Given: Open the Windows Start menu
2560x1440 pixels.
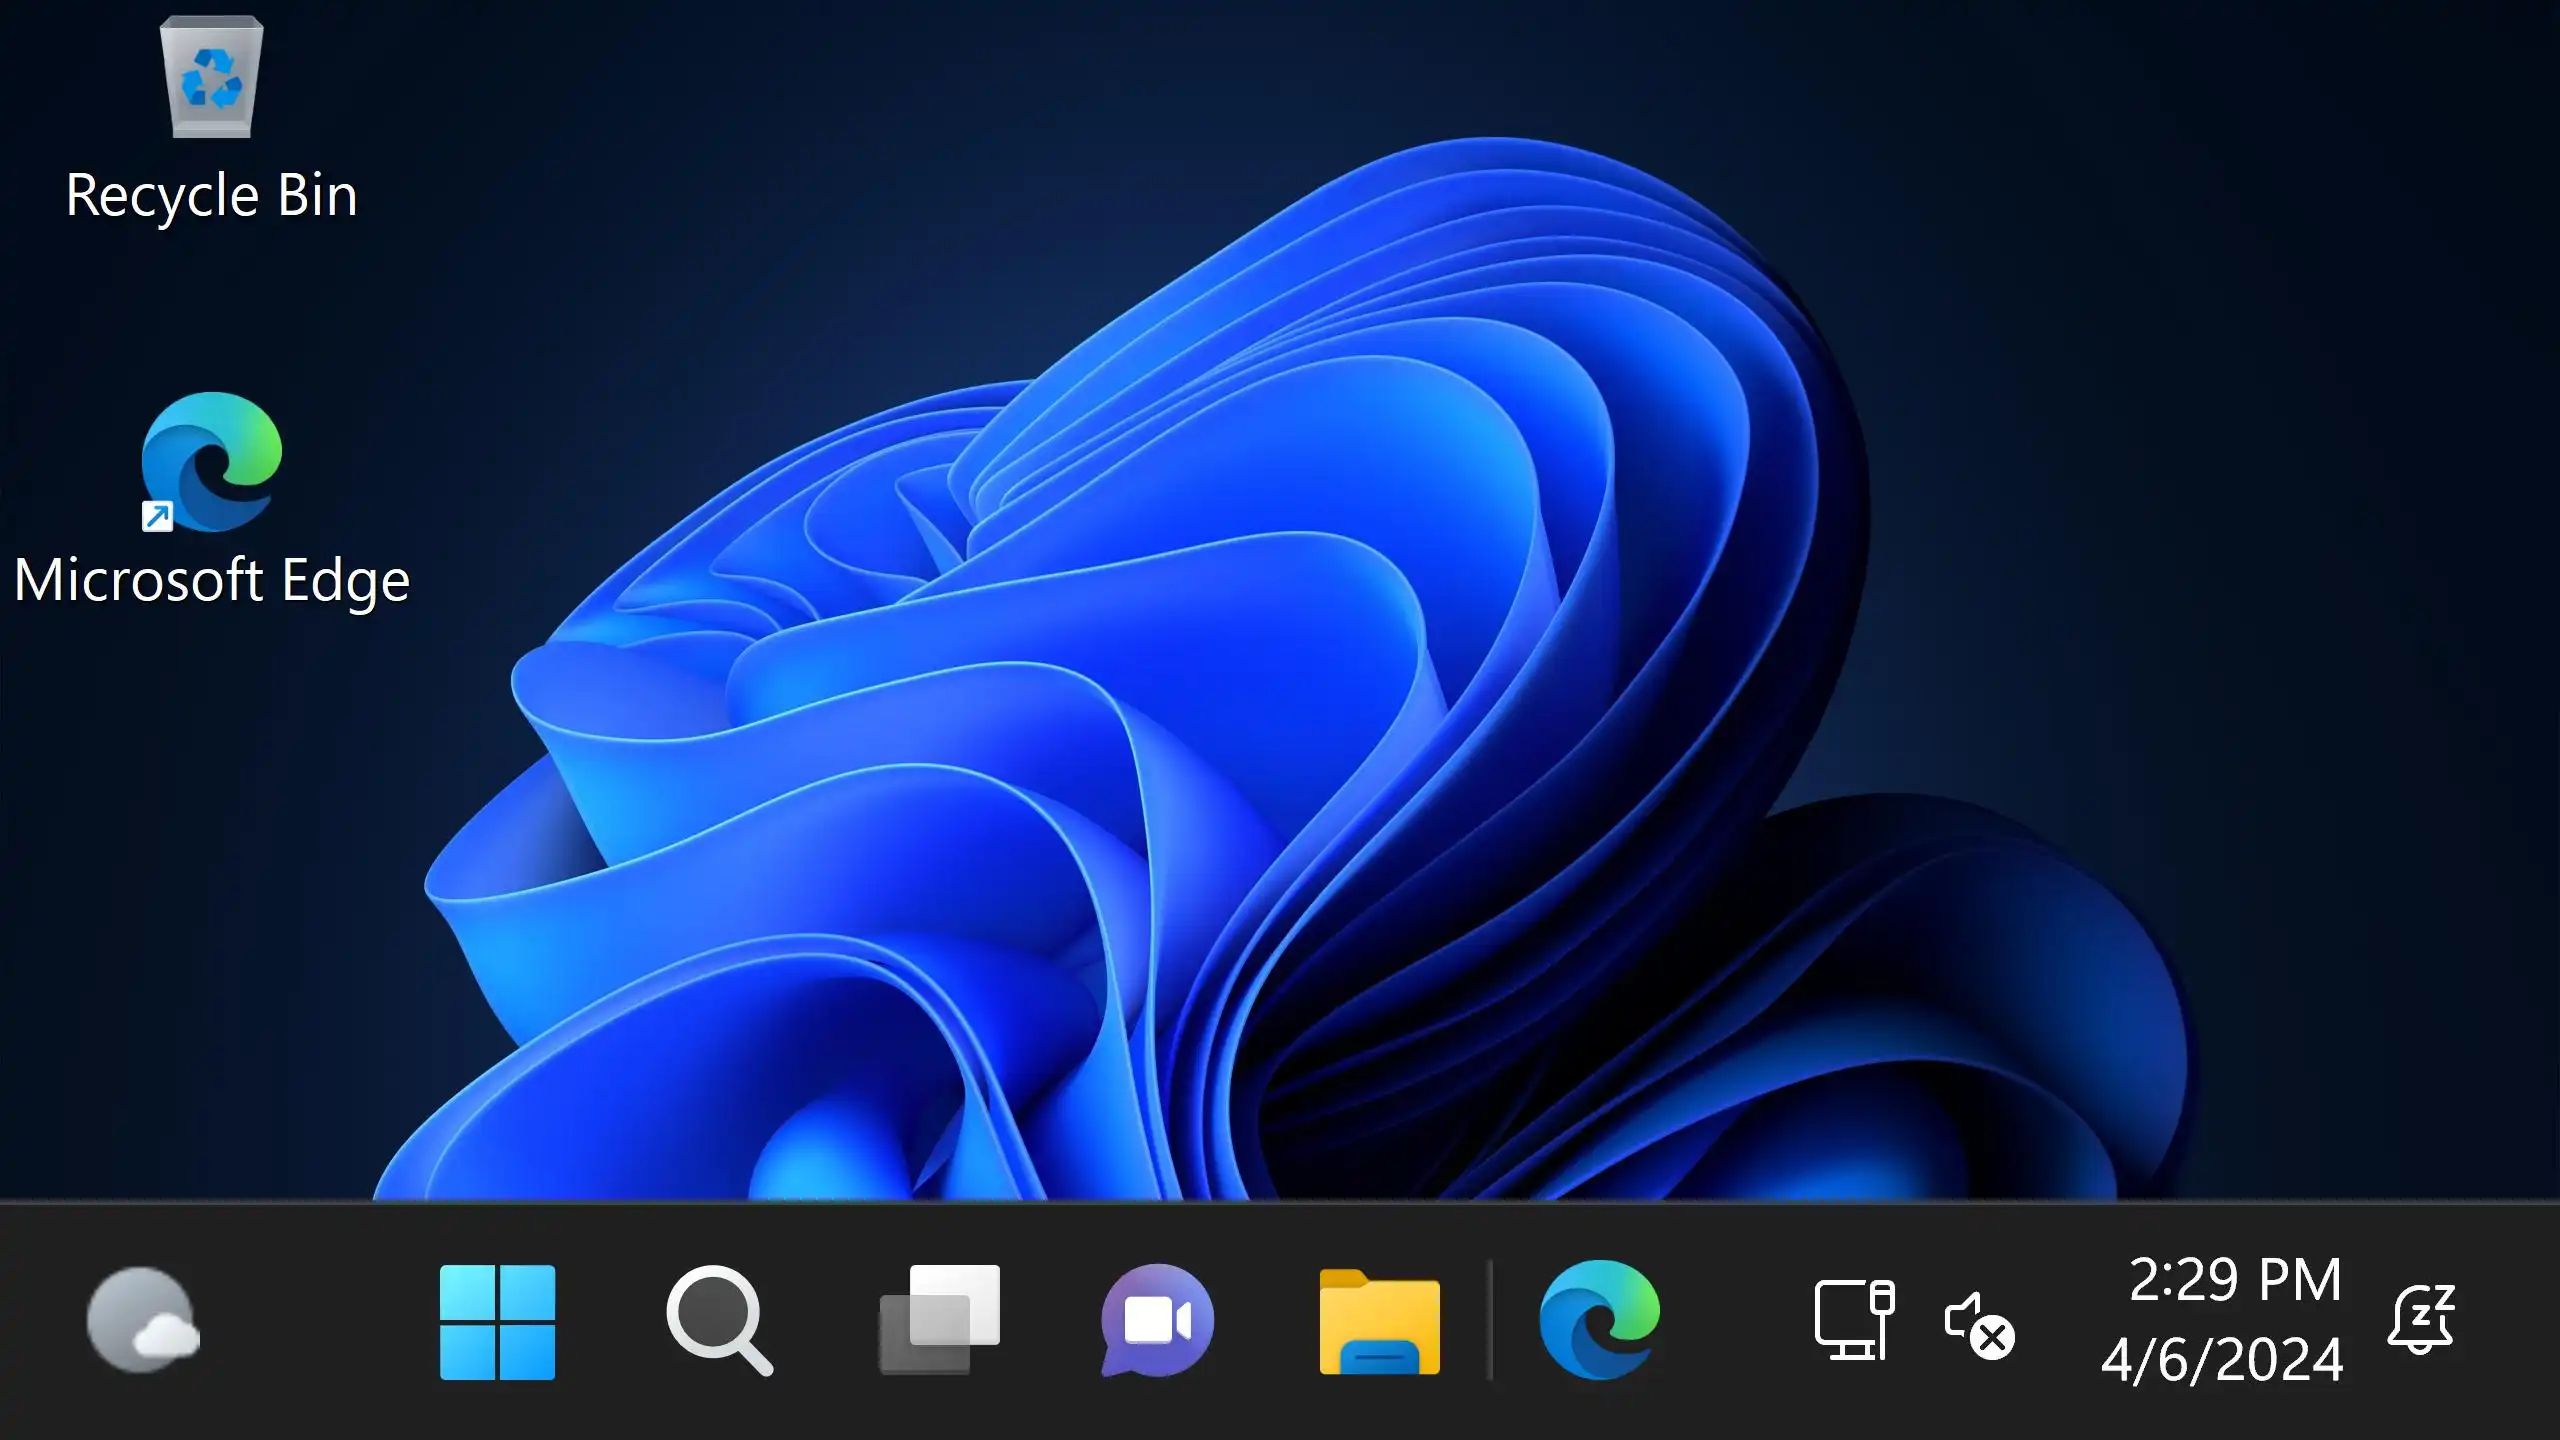Looking at the screenshot, I should point(497,1321).
